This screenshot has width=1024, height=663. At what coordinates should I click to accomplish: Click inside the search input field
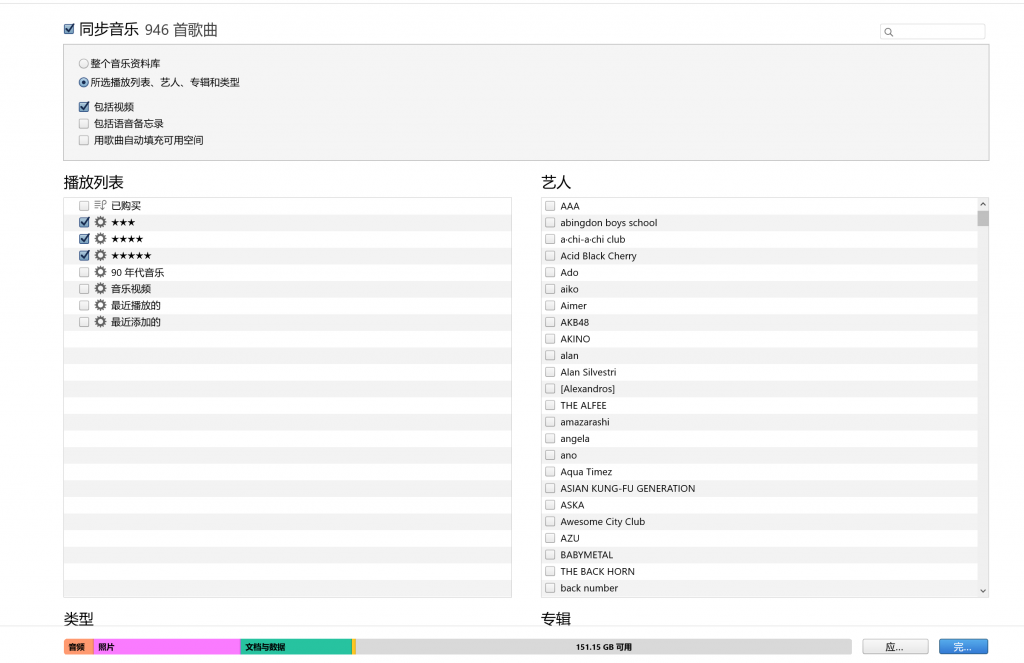tap(939, 32)
